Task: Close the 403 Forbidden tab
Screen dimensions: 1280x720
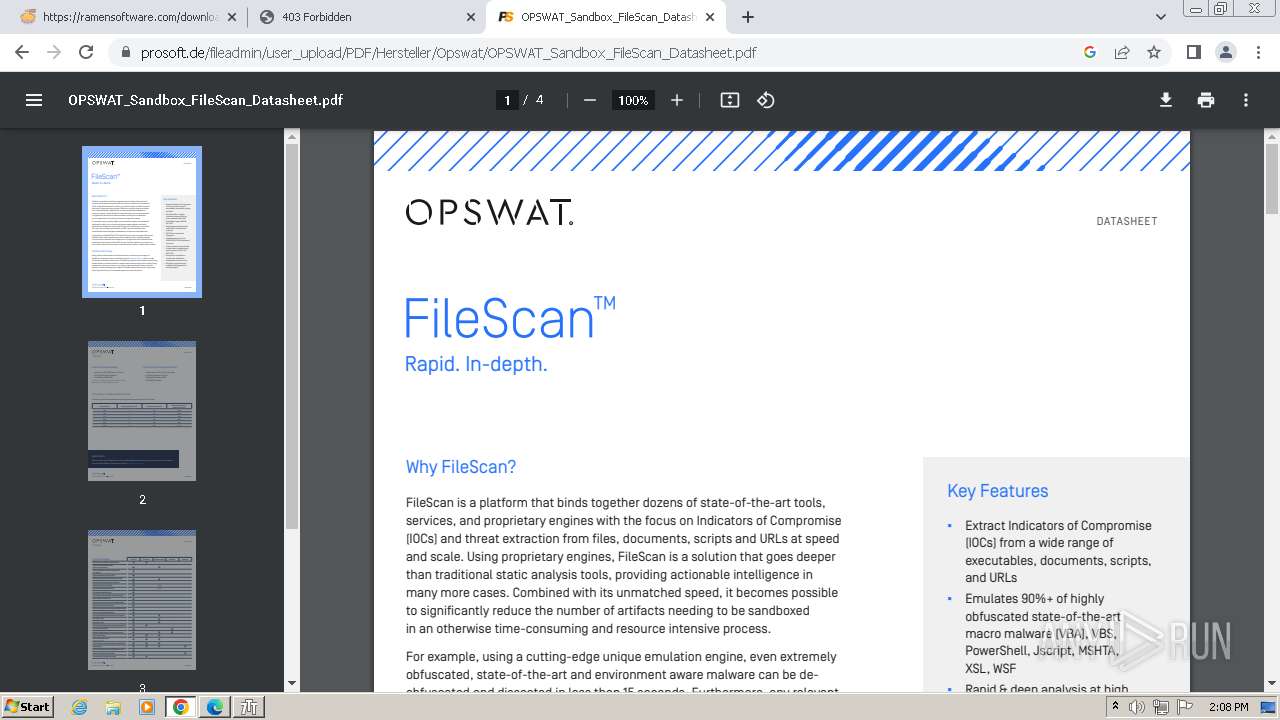Action: click(471, 17)
